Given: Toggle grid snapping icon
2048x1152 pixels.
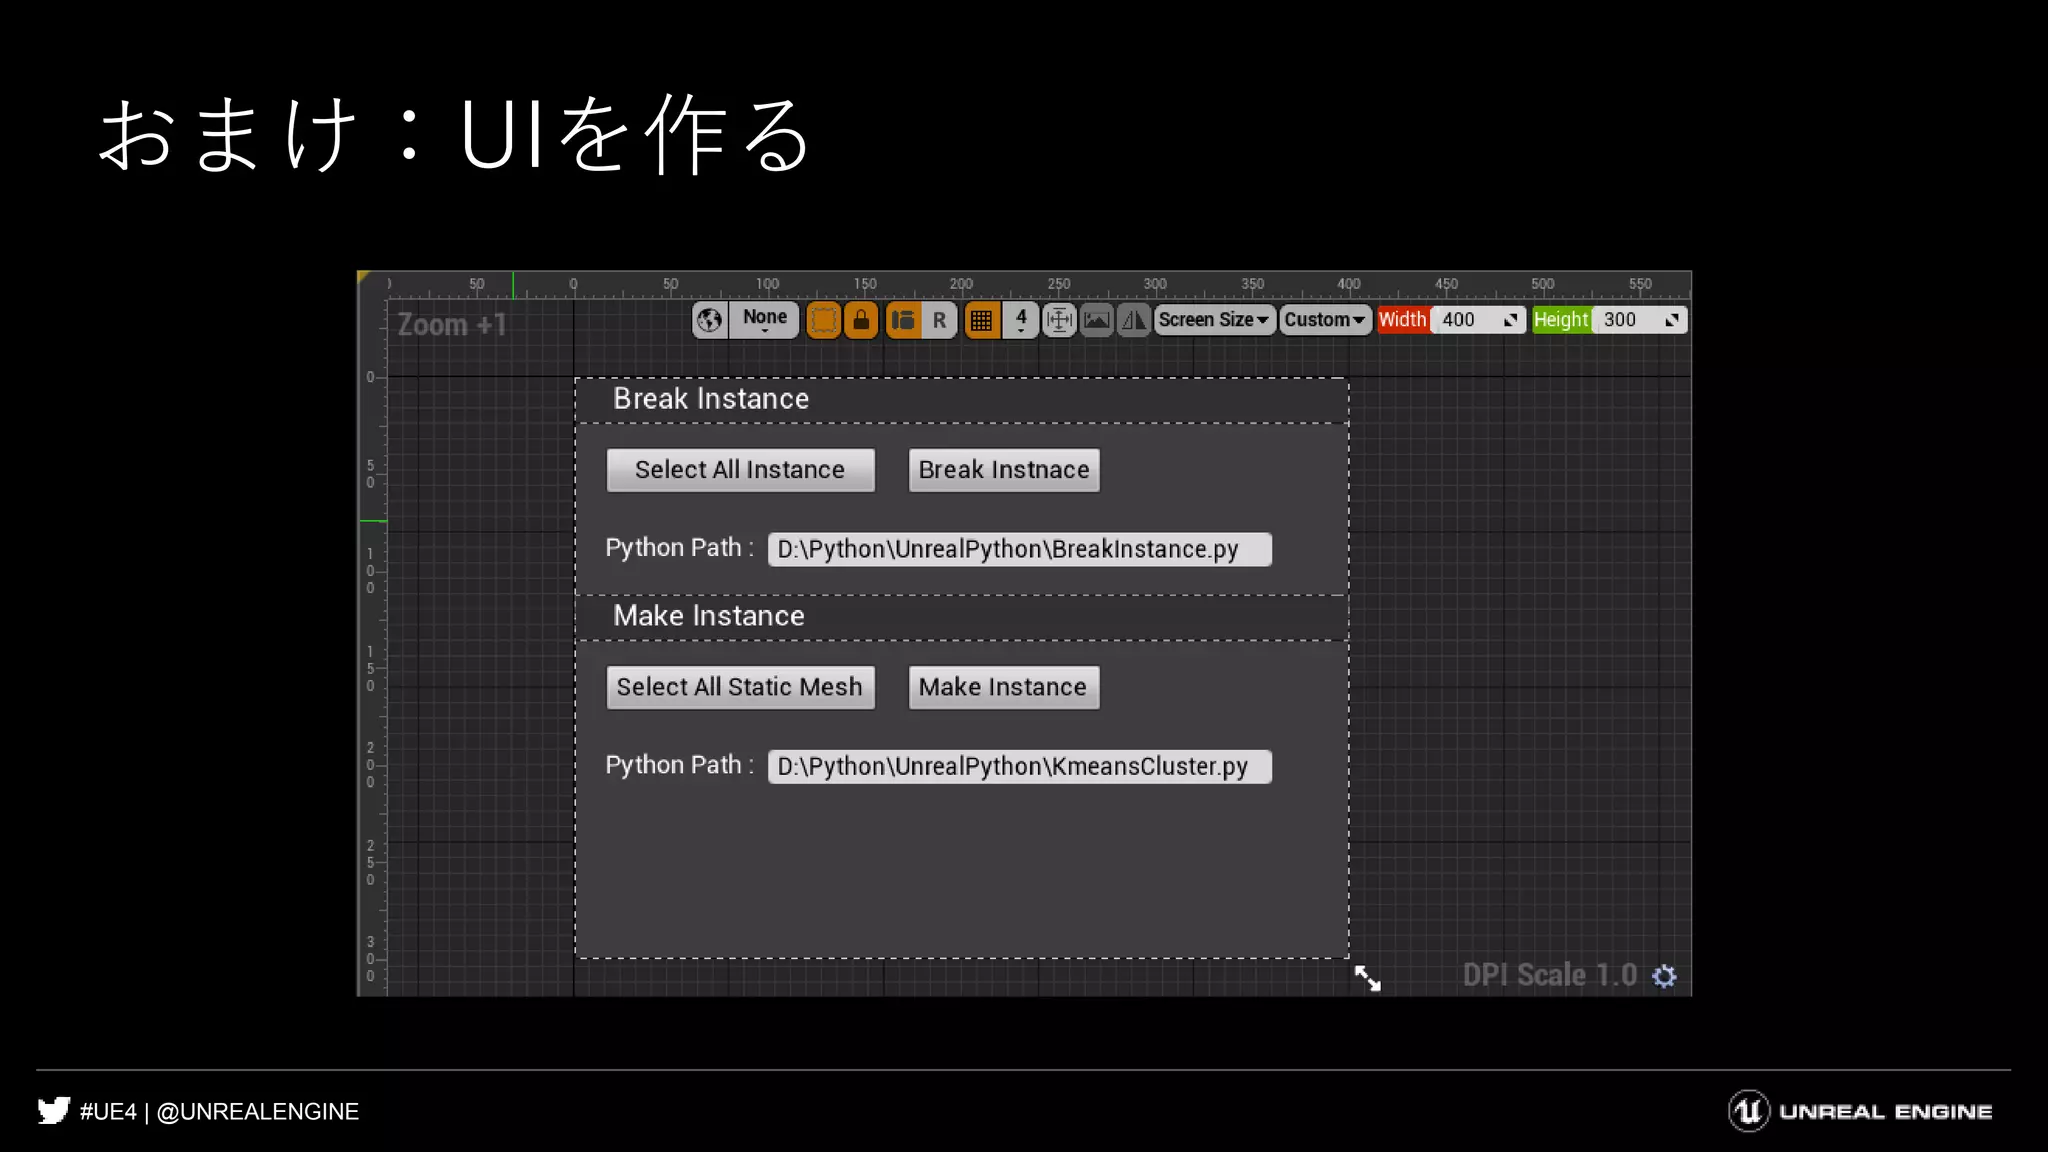Looking at the screenshot, I should (982, 320).
